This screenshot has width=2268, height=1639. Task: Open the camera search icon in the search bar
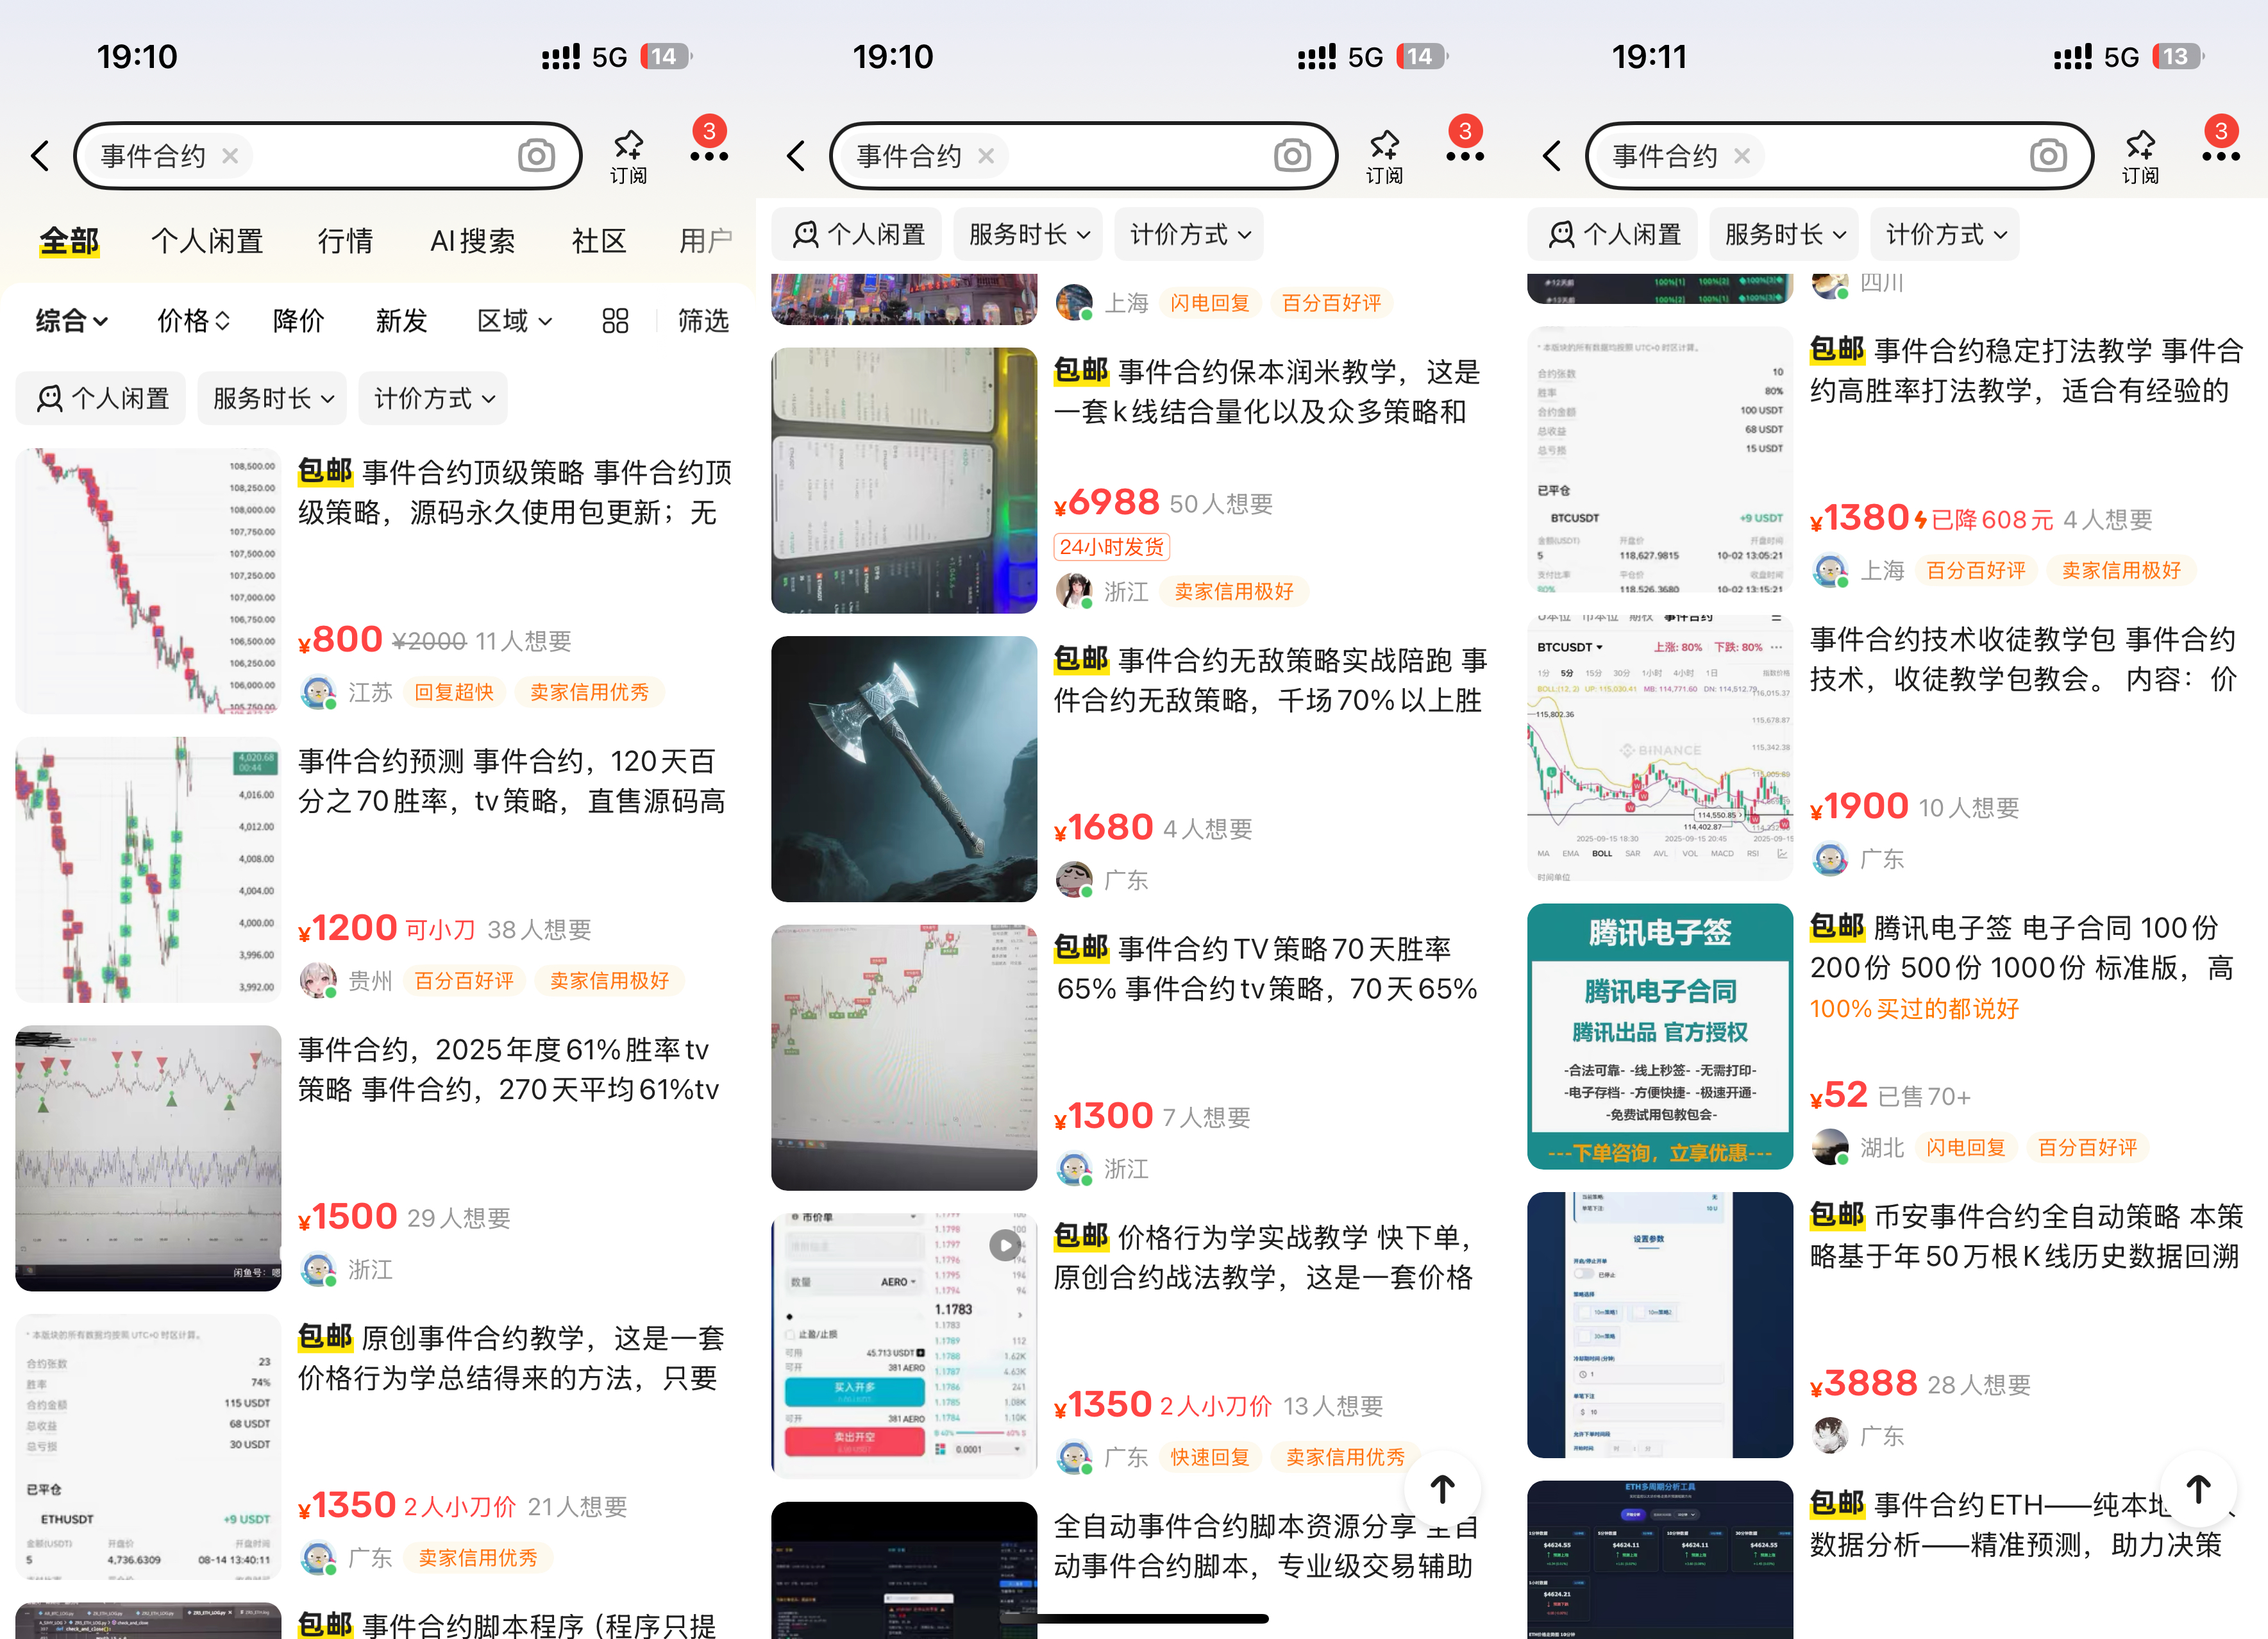pos(537,155)
